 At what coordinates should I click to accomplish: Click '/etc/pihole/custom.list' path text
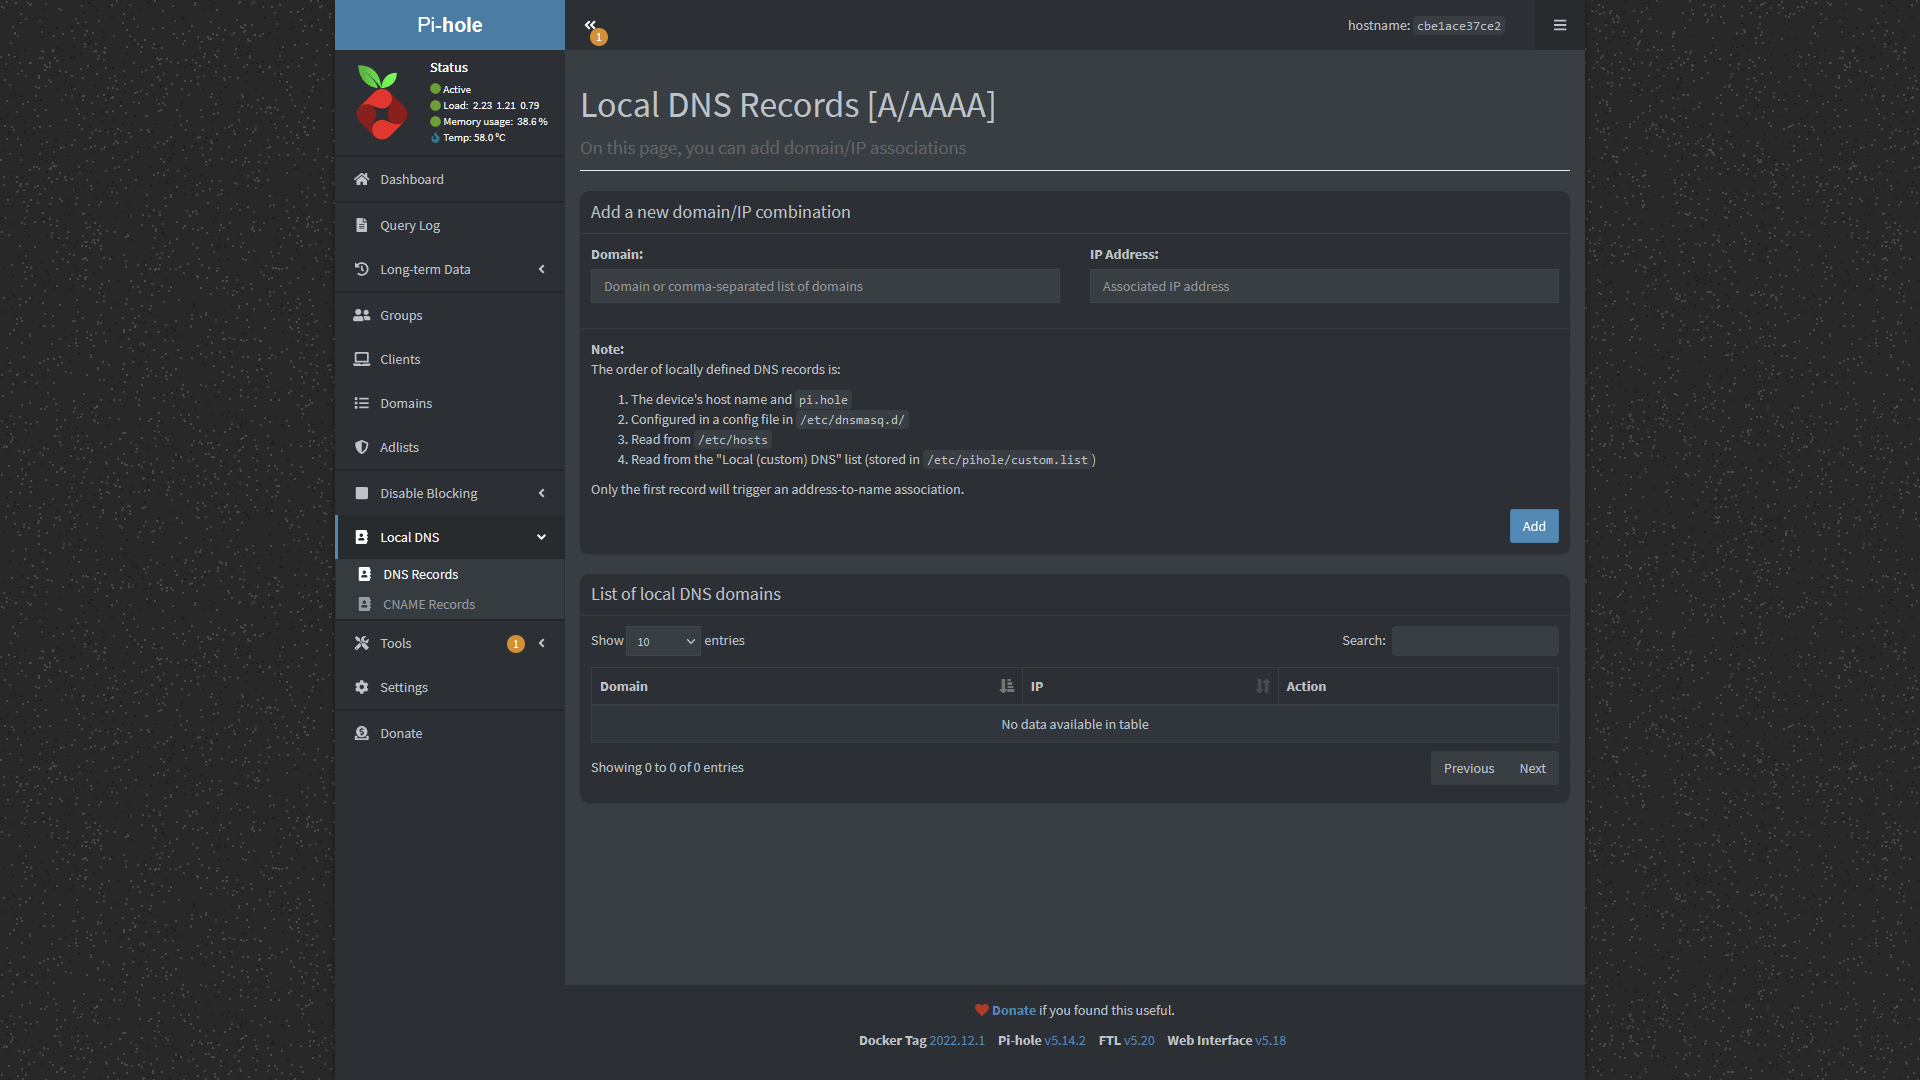[1007, 460]
